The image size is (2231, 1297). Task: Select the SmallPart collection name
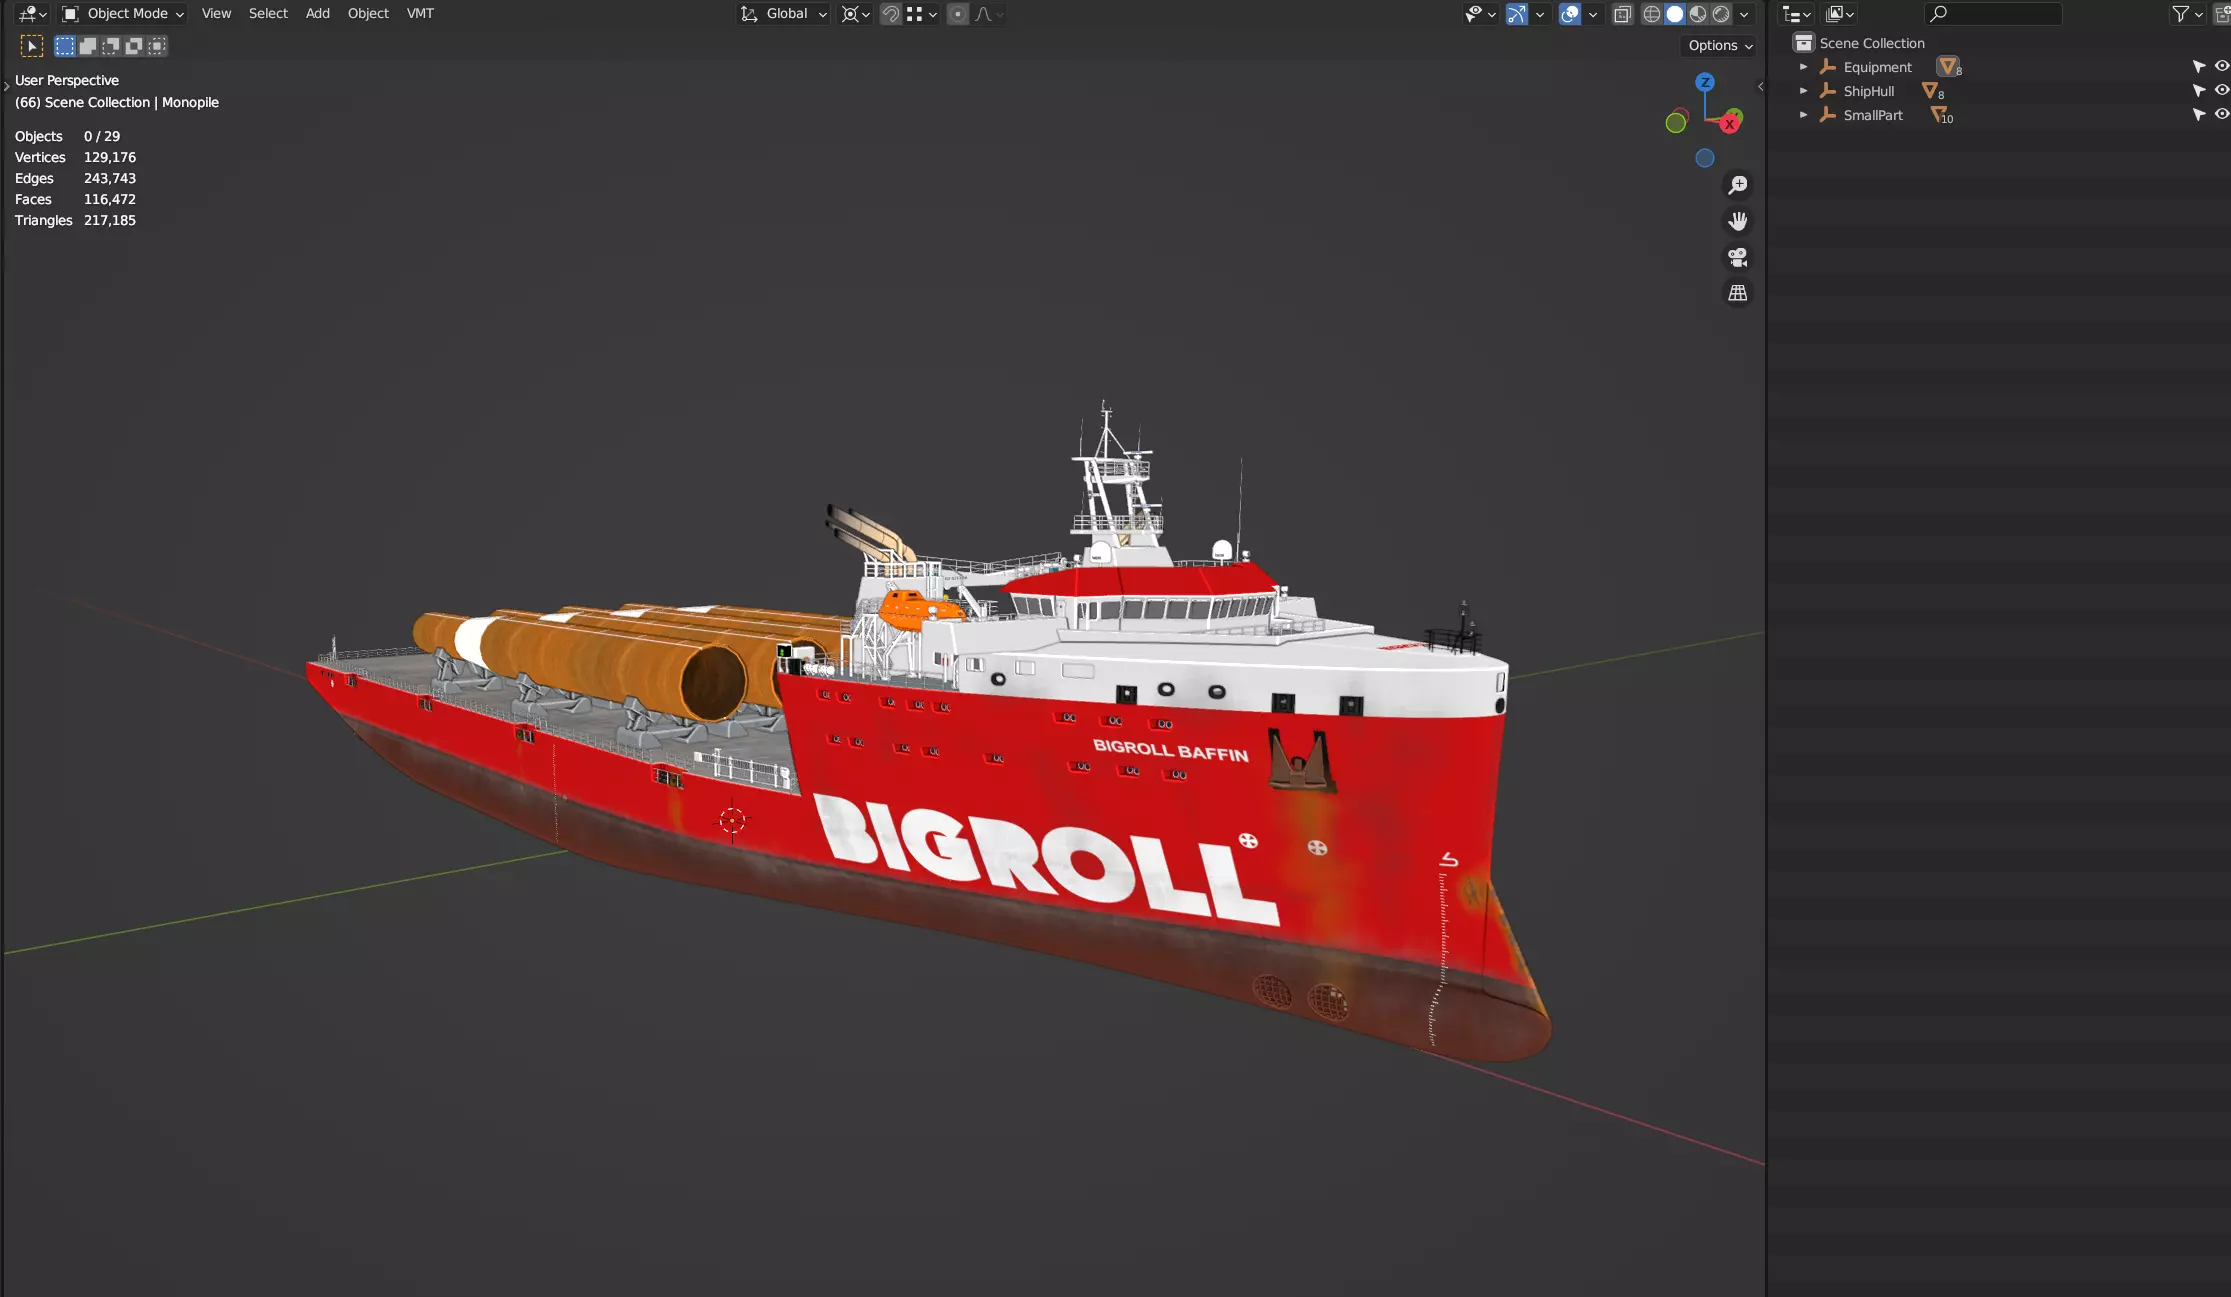(1873, 115)
